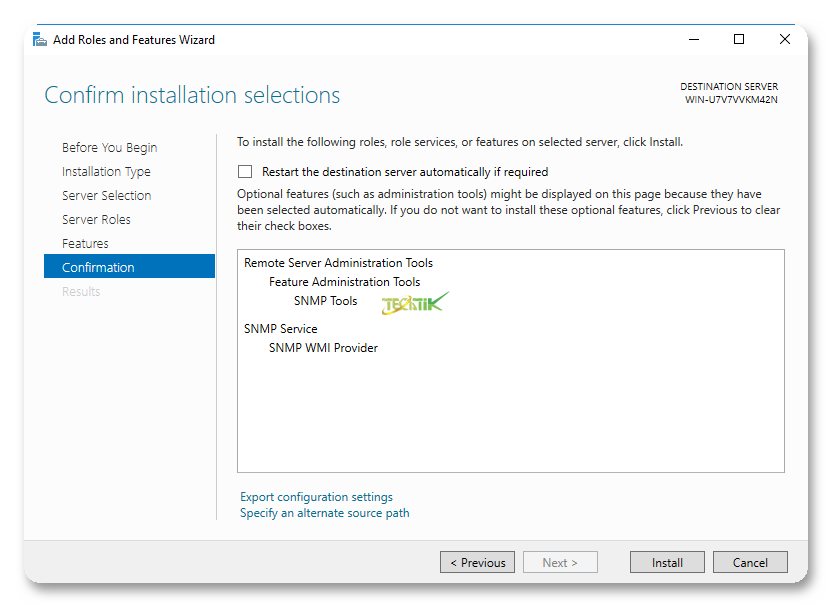Go to Before You Begin step
This screenshot has width=832, height=607.
tap(109, 147)
